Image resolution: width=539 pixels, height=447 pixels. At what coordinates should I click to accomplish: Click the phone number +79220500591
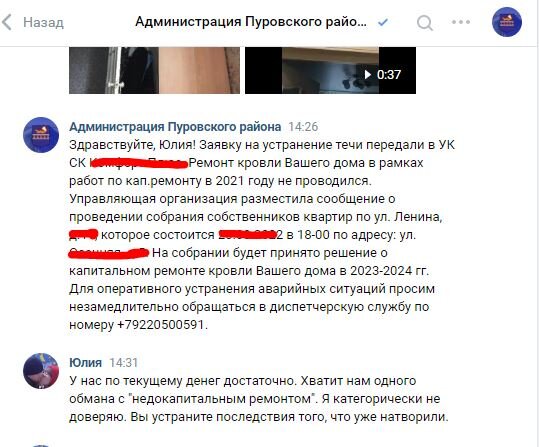(161, 324)
